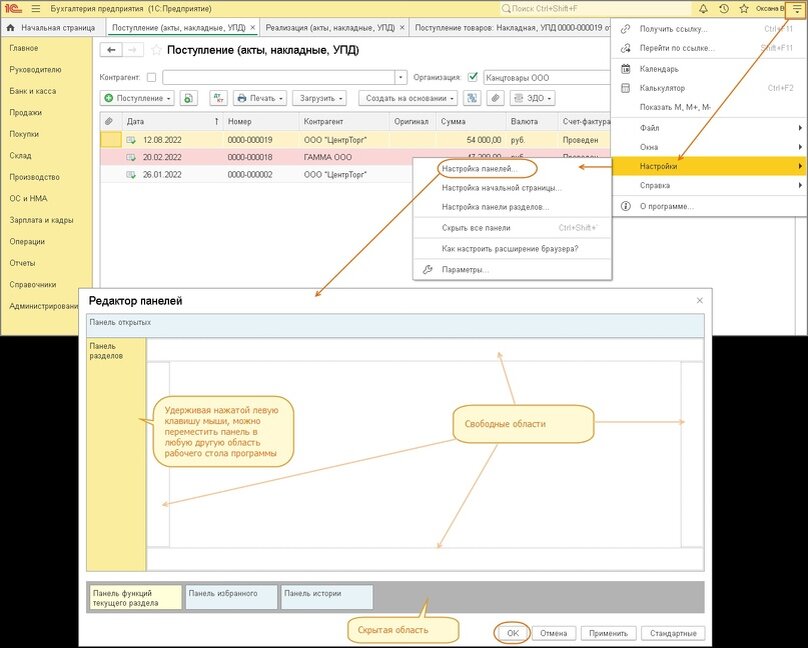Open Календарь from service menu

pos(709,69)
